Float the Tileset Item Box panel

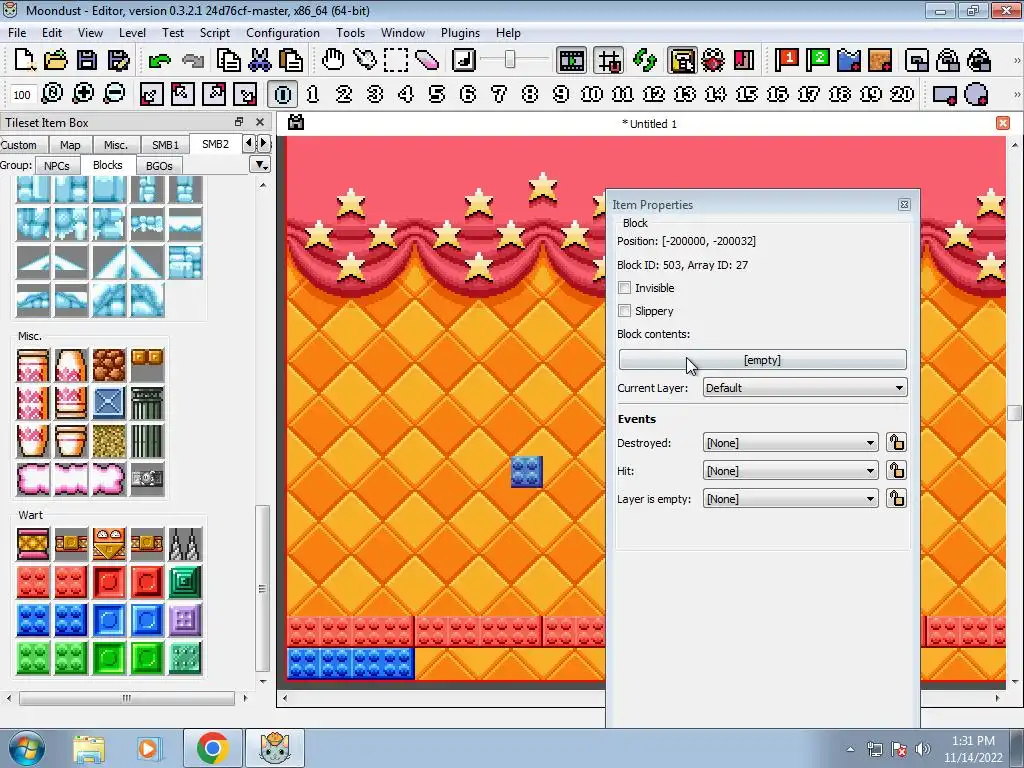tap(238, 122)
